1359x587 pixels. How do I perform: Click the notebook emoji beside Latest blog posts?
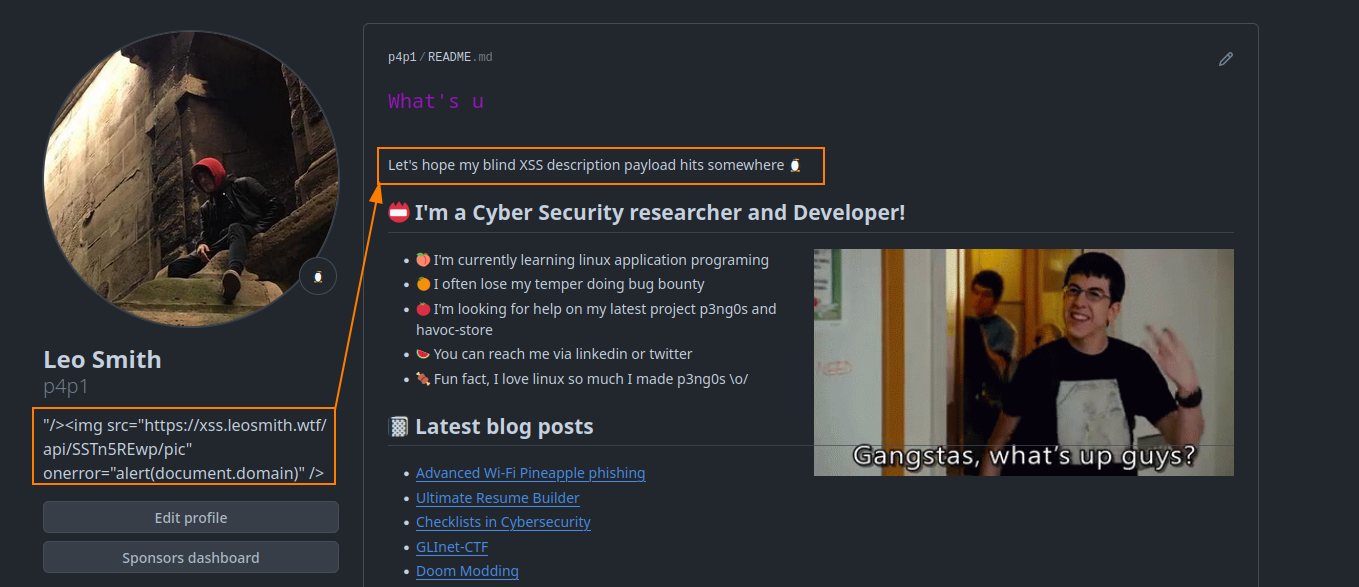point(398,427)
